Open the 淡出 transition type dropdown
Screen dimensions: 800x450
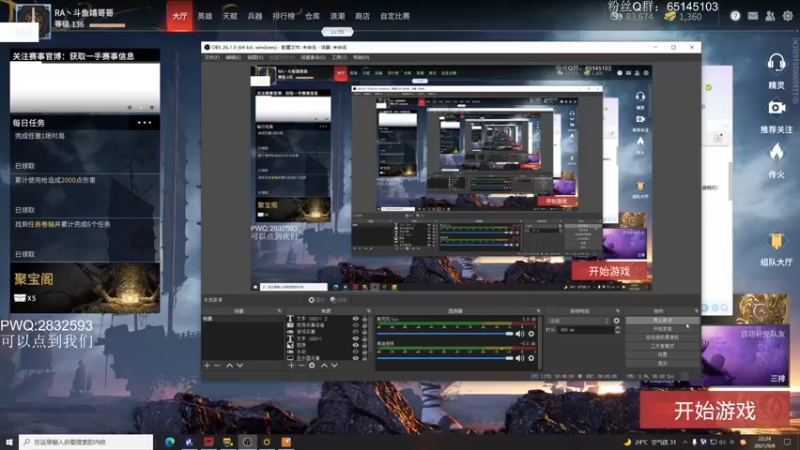tap(579, 321)
